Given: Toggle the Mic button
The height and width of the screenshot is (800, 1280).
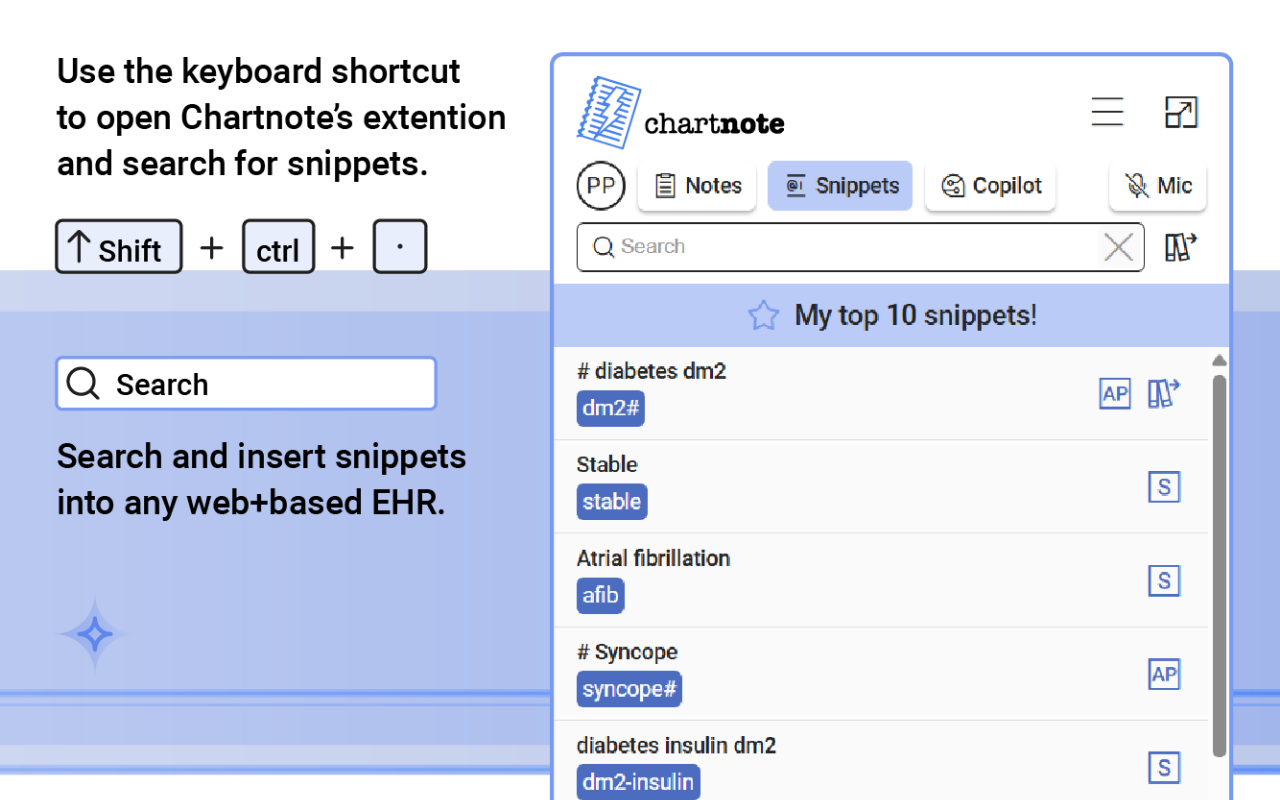Looking at the screenshot, I should (x=1157, y=186).
